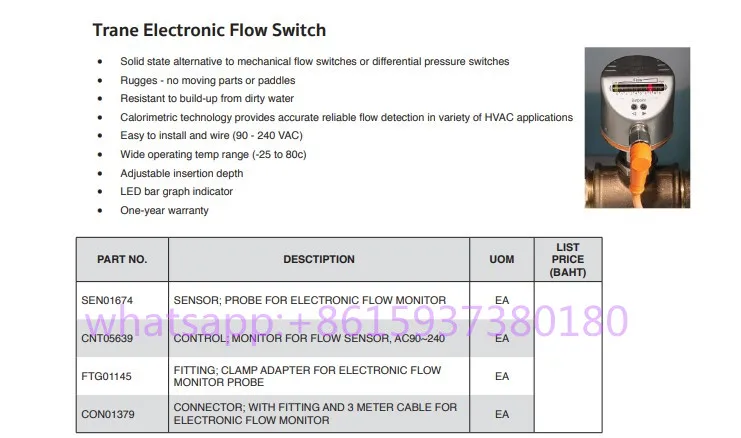Click the EA unit for SEN01674 row

(x=502, y=299)
